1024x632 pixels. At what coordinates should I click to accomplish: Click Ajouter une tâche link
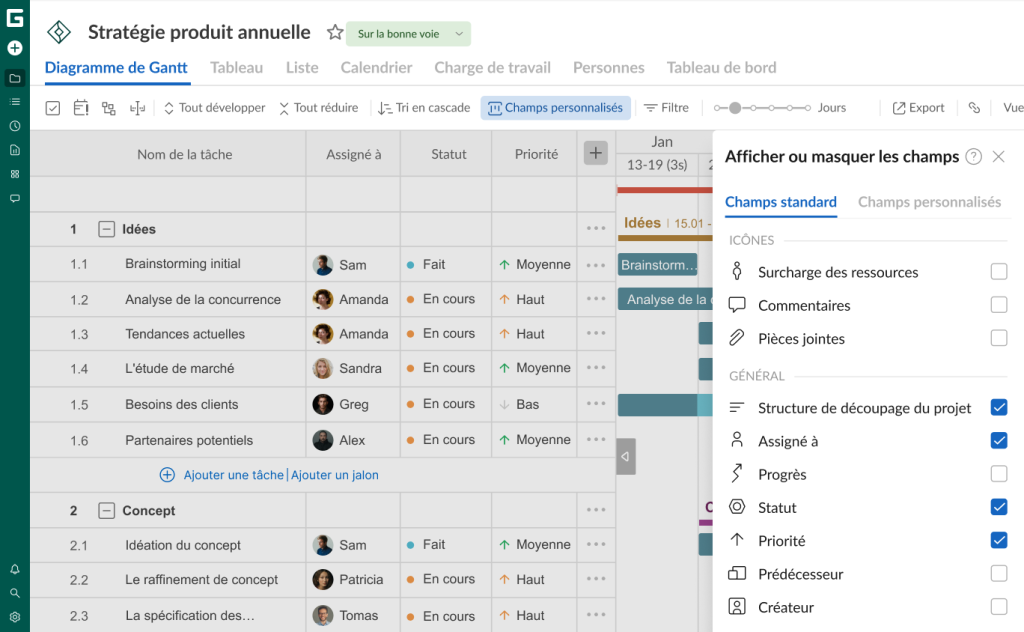[x=233, y=475]
